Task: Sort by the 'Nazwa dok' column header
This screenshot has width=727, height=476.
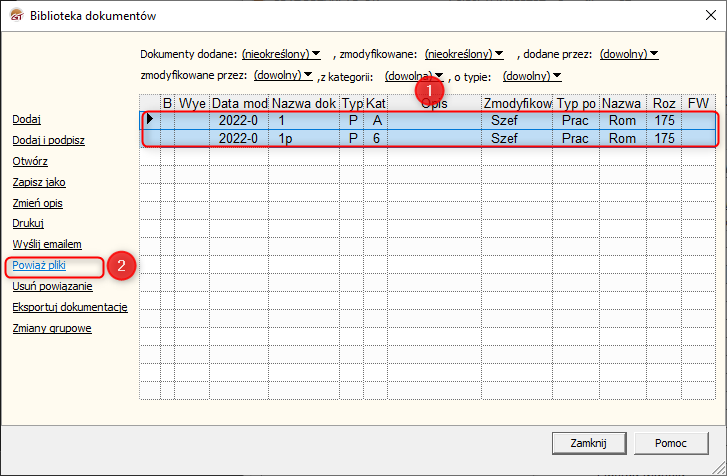Action: pos(304,103)
